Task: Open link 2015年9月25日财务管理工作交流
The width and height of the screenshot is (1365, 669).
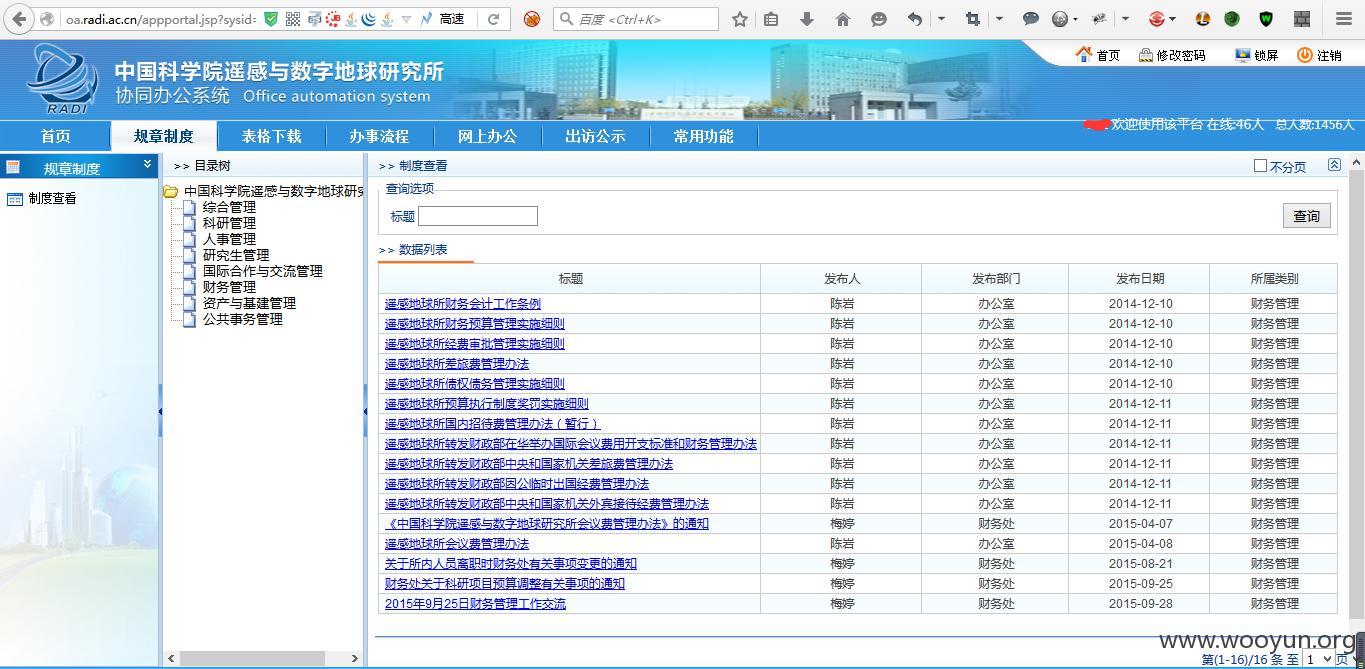Action: (x=475, y=604)
